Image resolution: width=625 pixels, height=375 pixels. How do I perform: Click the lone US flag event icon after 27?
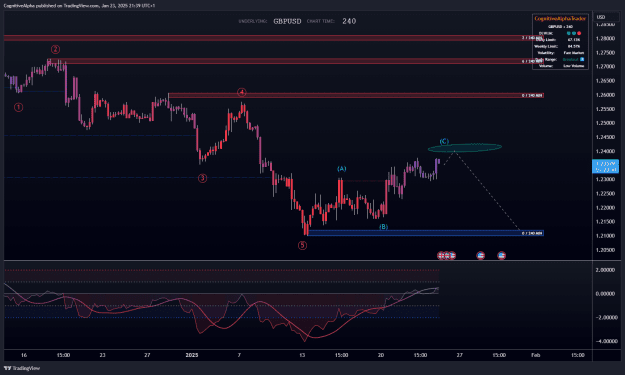480,255
